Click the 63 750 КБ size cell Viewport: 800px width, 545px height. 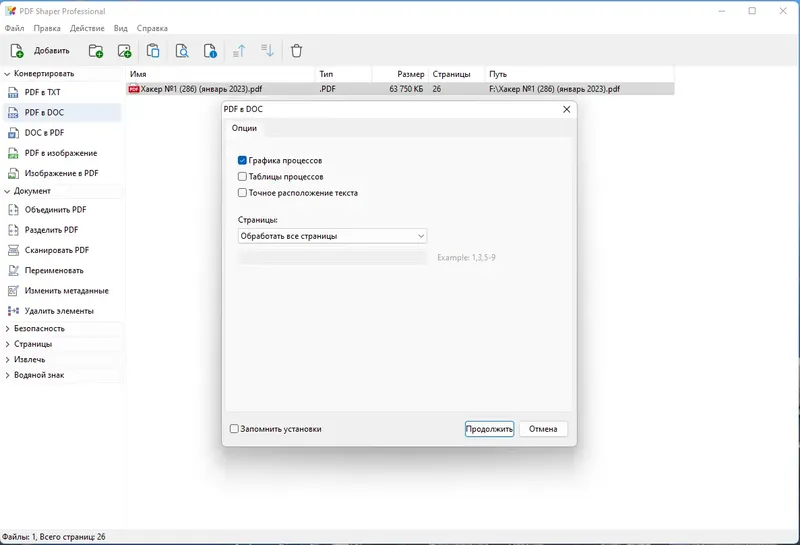coord(406,89)
